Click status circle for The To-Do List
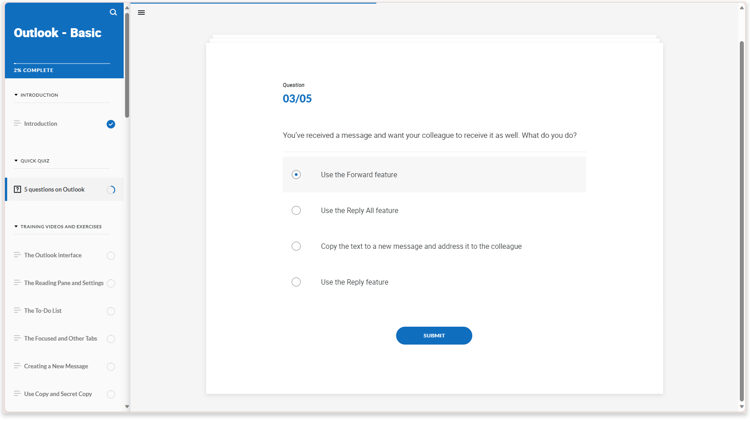Screen dimensions: 750x422 [x=111, y=311]
